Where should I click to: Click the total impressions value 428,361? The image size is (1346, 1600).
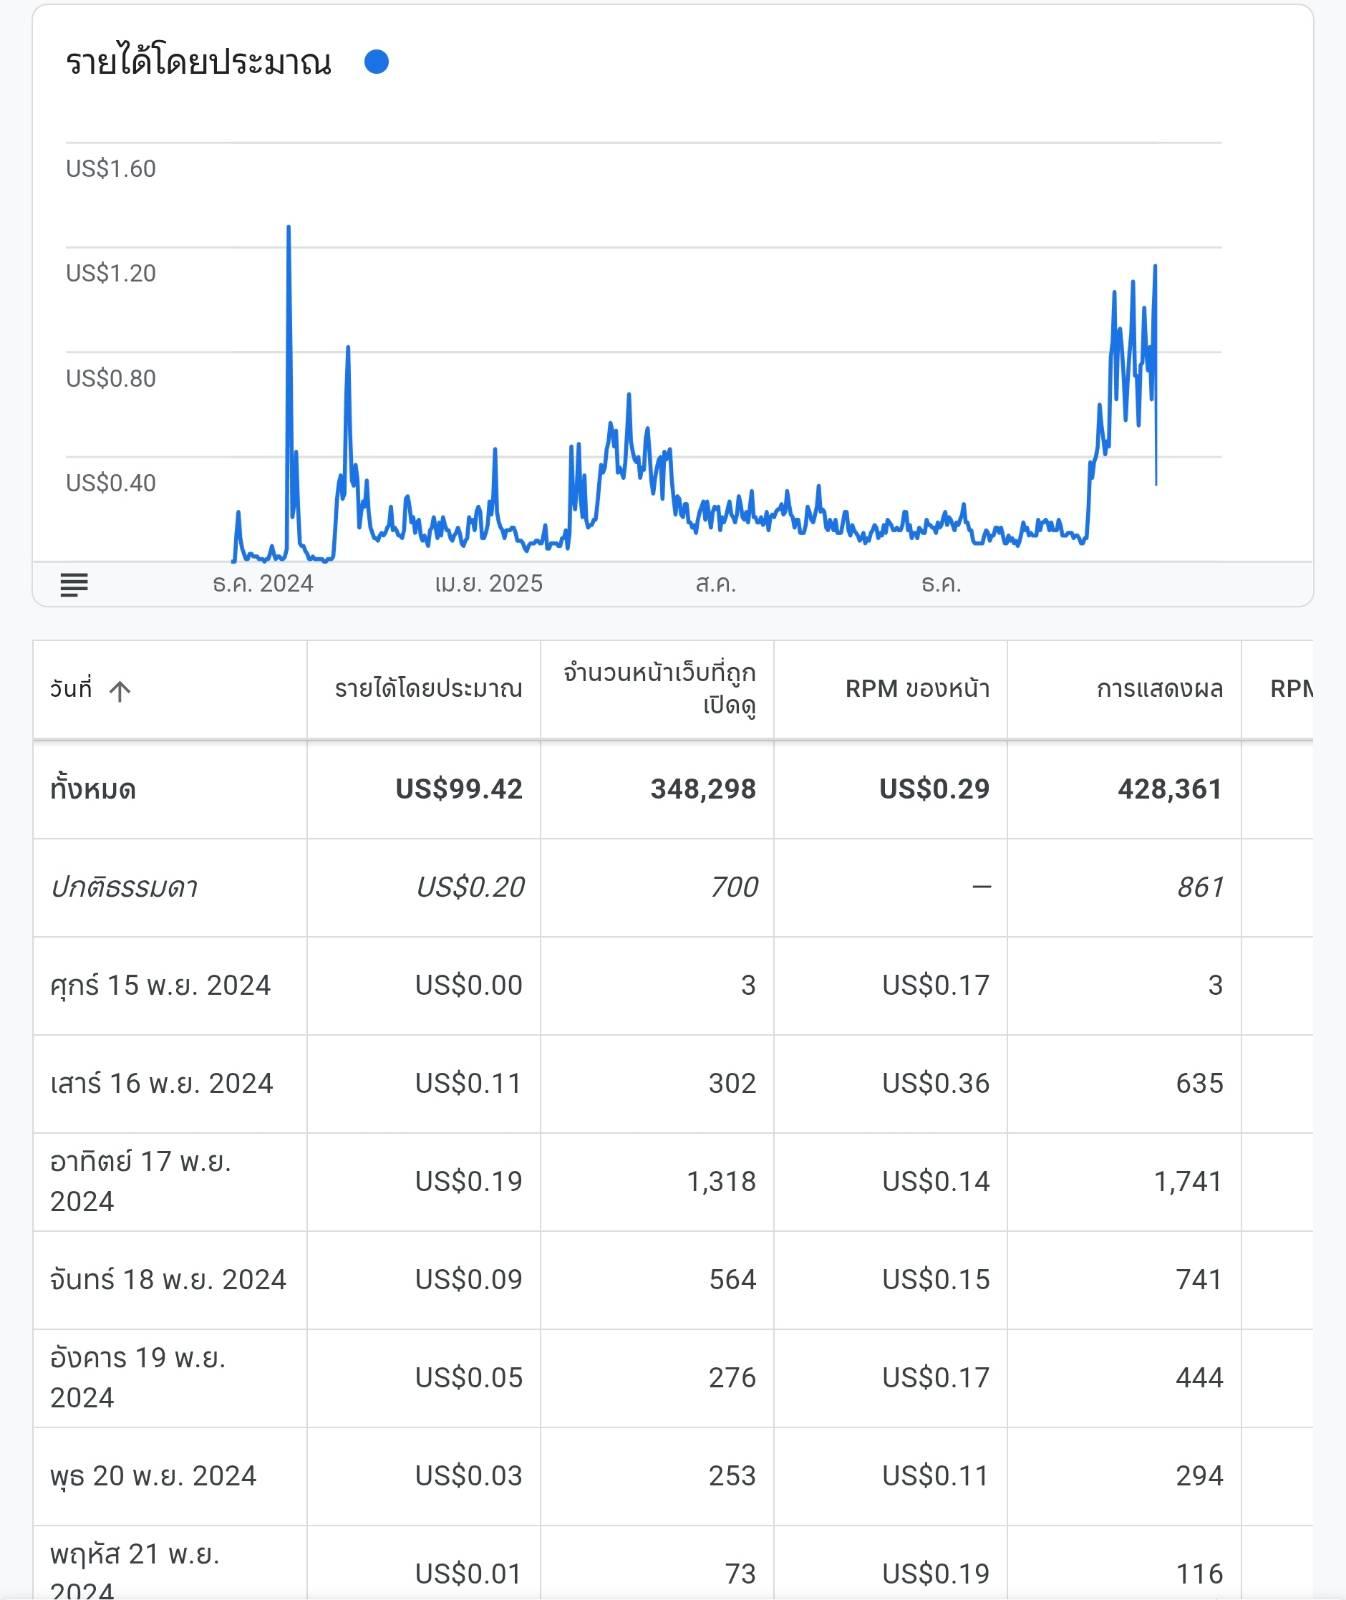[1170, 789]
